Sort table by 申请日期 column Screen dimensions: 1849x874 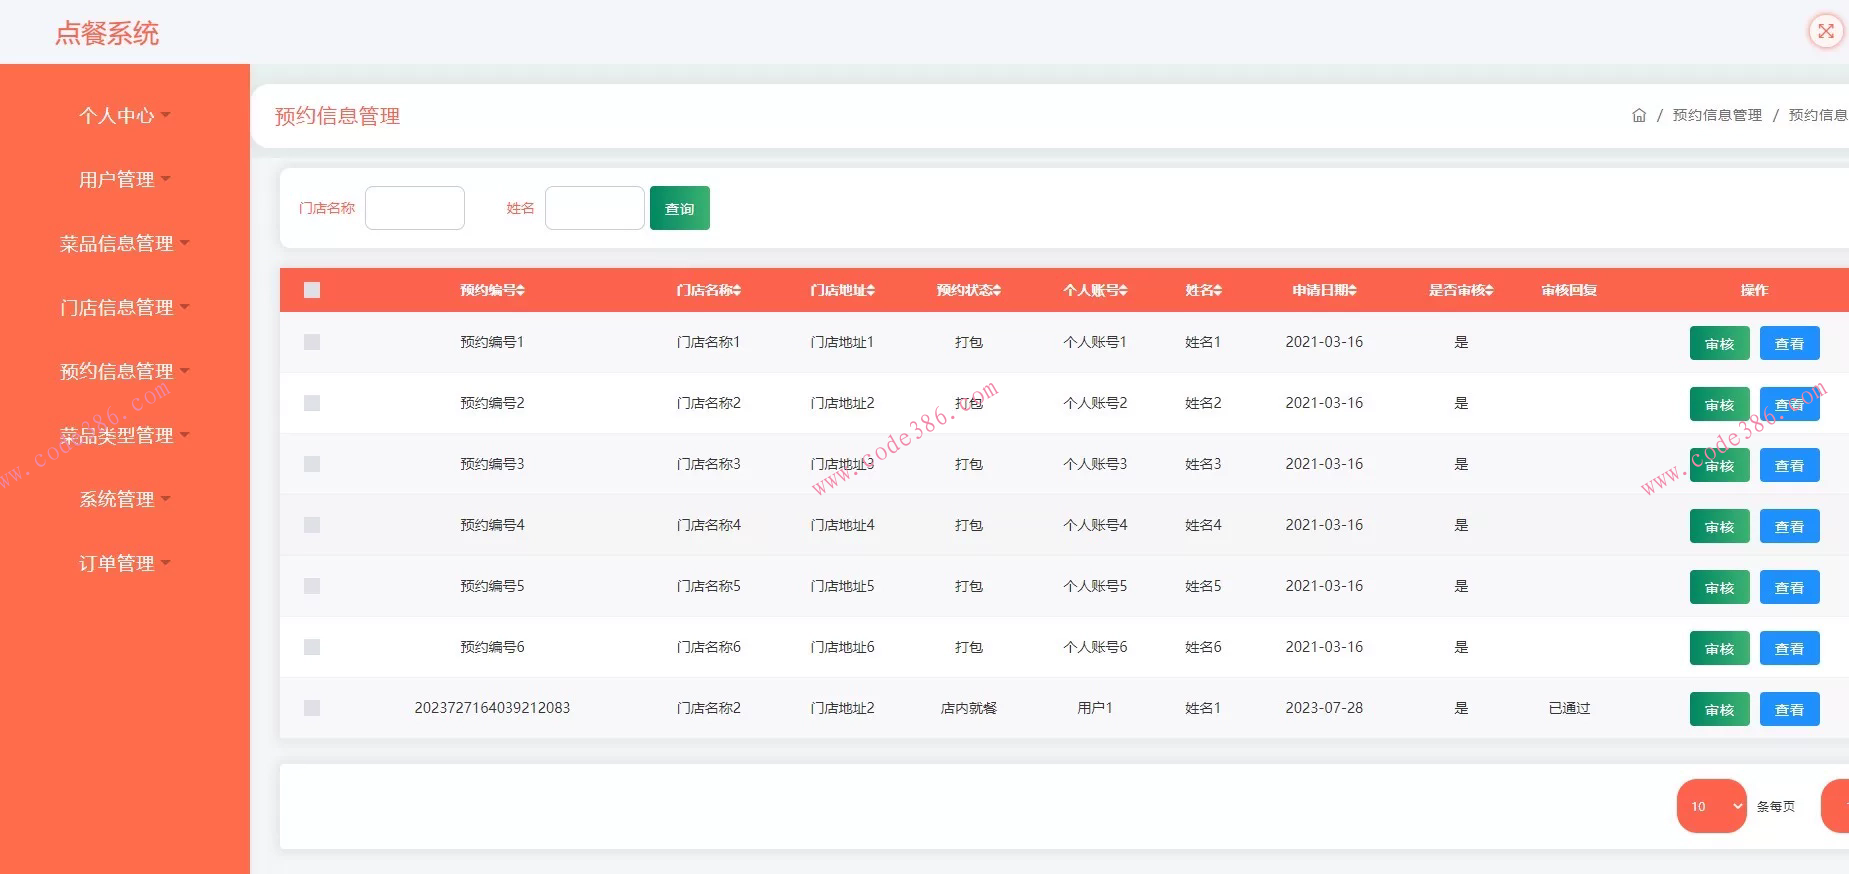pos(1353,291)
